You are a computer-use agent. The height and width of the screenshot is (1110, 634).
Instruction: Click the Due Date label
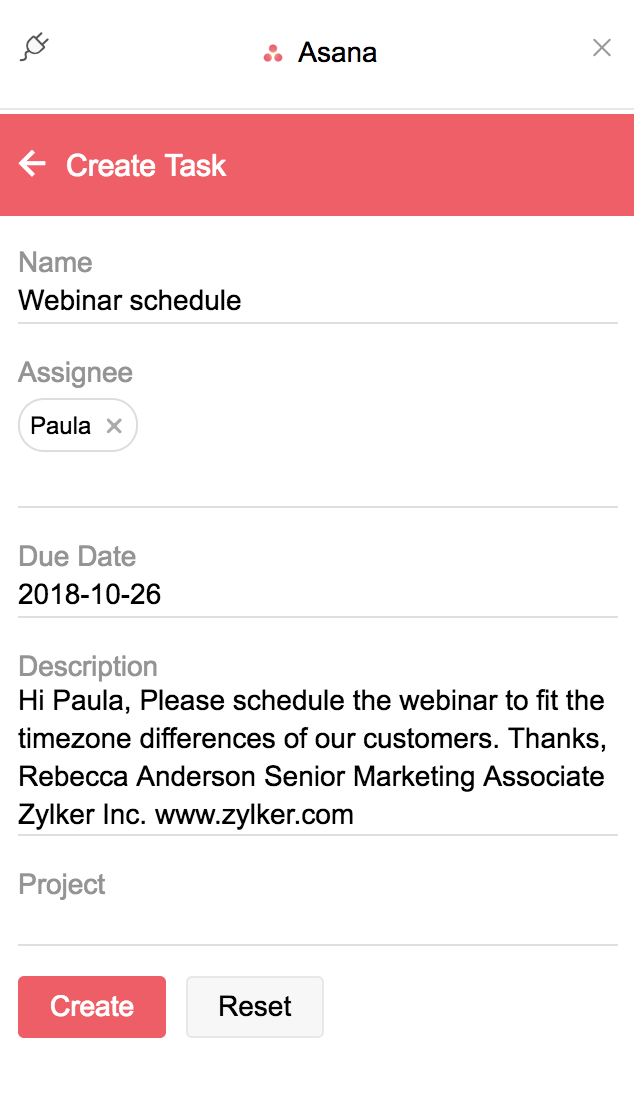pyautogui.click(x=77, y=556)
